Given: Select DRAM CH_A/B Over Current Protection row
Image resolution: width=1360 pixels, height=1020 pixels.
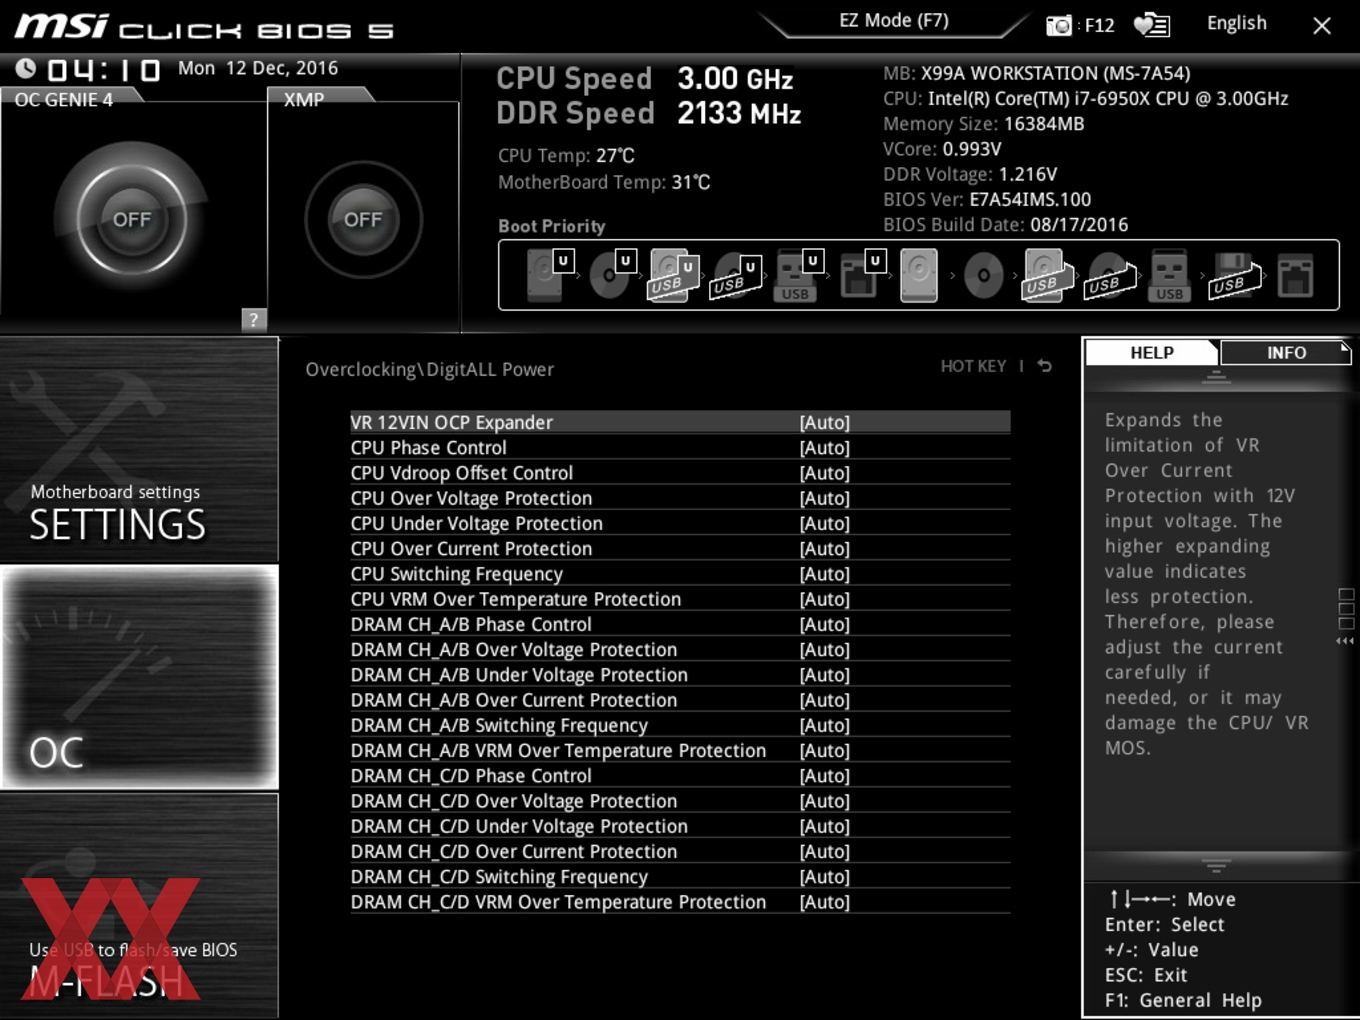Looking at the screenshot, I should pyautogui.click(x=680, y=700).
